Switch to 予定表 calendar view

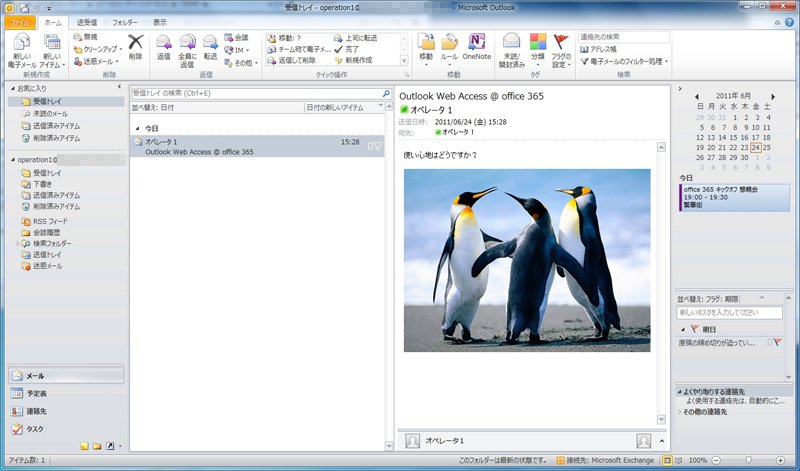pos(66,393)
